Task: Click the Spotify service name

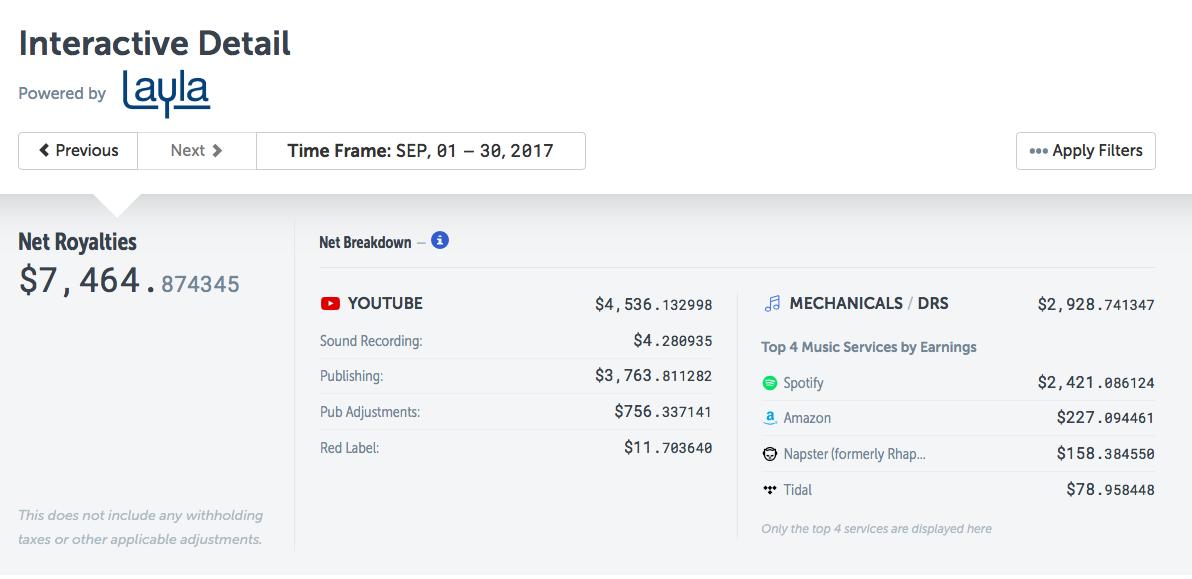Action: point(804,383)
